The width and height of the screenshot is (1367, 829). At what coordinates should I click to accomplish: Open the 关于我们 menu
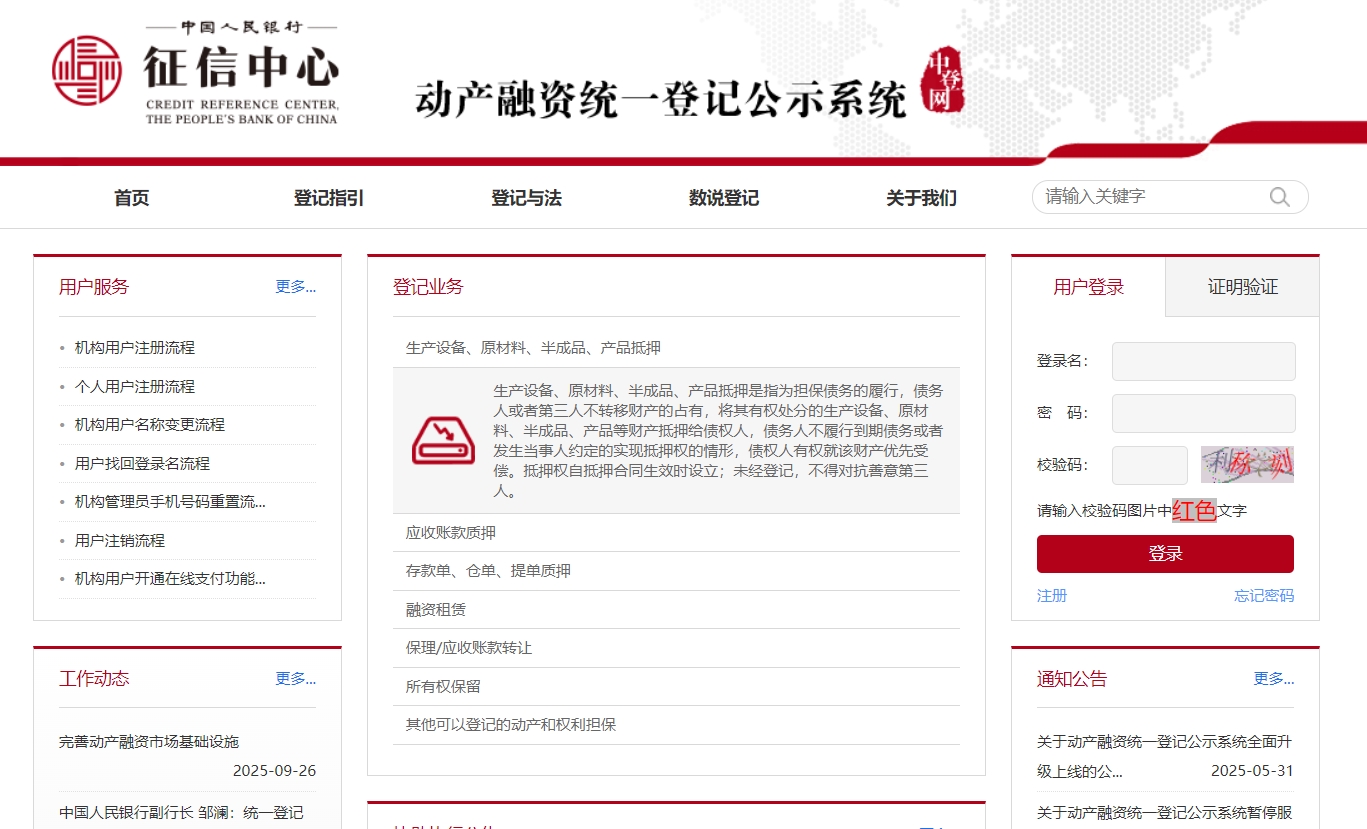point(919,198)
